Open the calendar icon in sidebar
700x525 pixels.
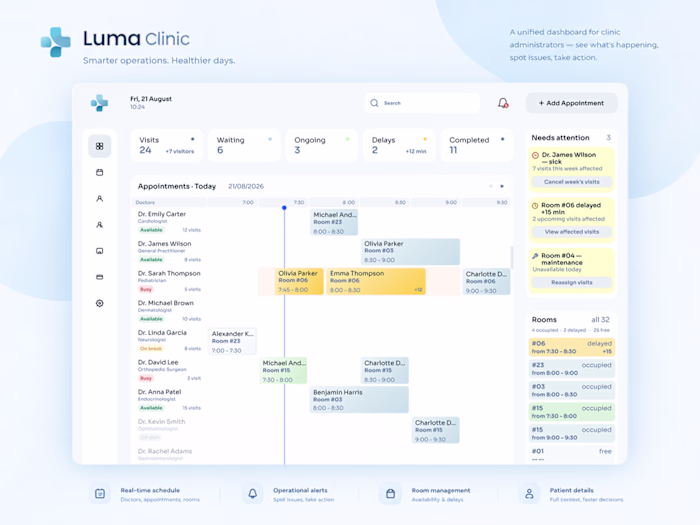100,172
